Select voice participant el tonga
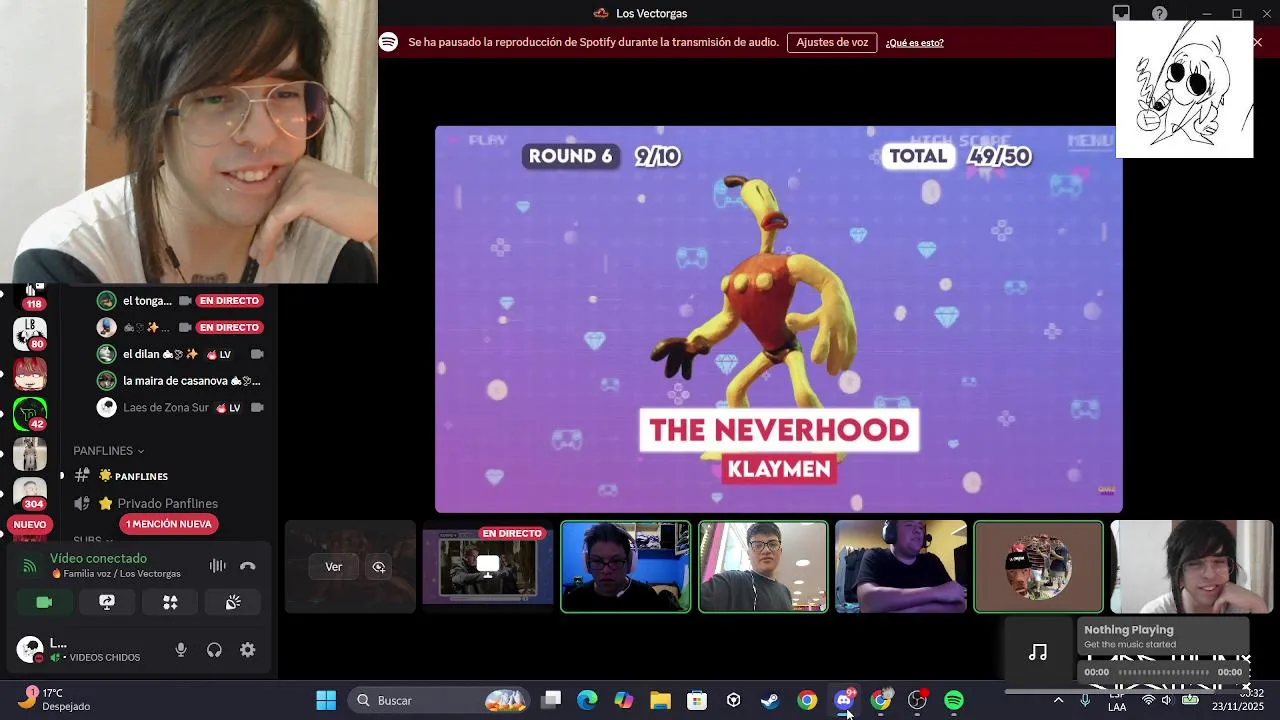This screenshot has height=720, width=1280. pyautogui.click(x=182, y=300)
